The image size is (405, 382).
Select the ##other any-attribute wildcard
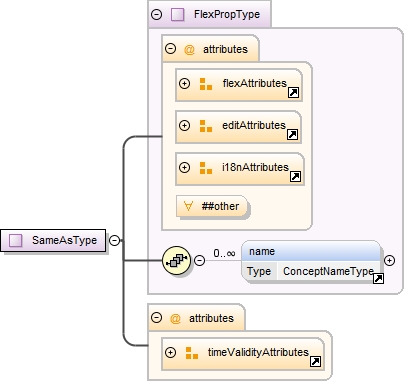(x=212, y=206)
